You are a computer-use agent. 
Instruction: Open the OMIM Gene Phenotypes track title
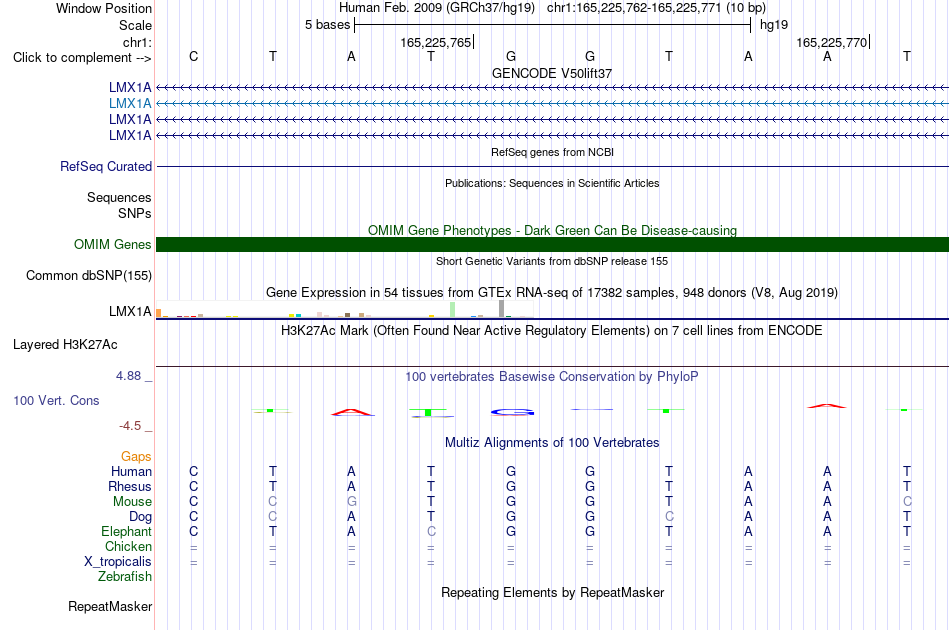[552, 230]
